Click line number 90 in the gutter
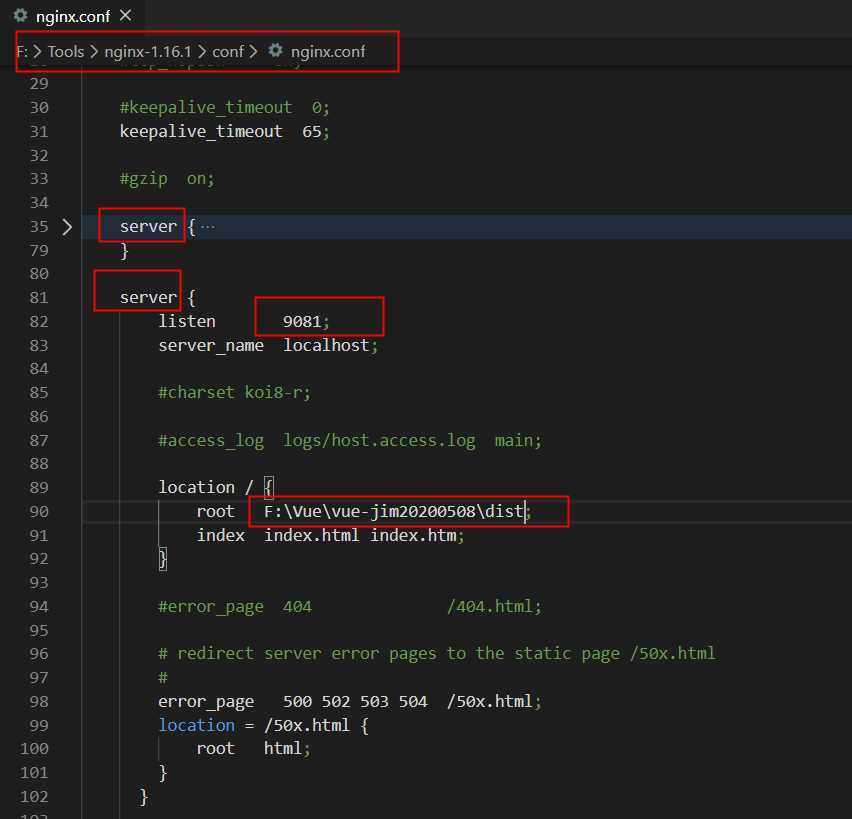 click(39, 512)
